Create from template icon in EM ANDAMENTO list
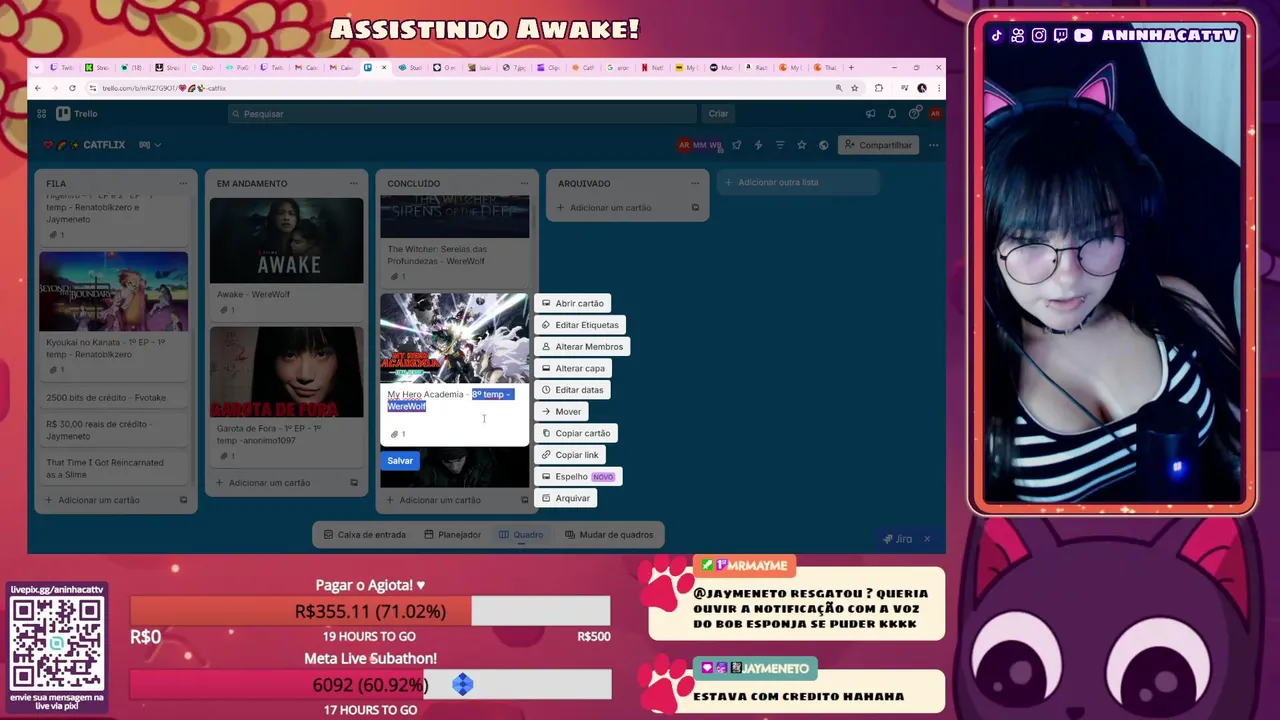The image size is (1280, 720). (x=353, y=483)
